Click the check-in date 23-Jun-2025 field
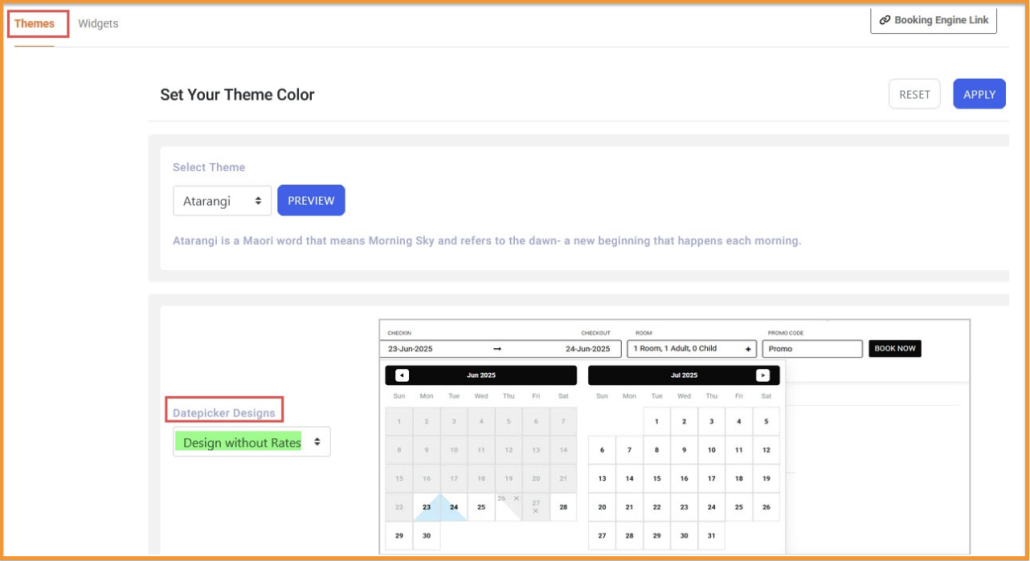Image resolution: width=1030 pixels, height=561 pixels. click(x=411, y=349)
